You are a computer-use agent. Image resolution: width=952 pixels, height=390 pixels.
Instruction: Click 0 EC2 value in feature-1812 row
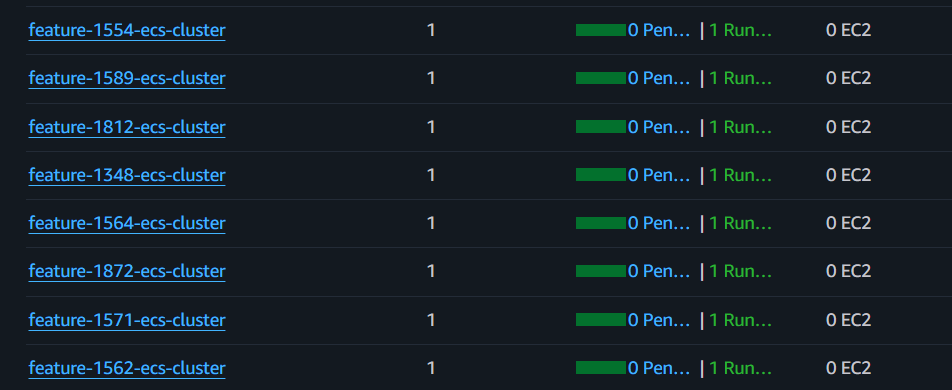point(849,127)
